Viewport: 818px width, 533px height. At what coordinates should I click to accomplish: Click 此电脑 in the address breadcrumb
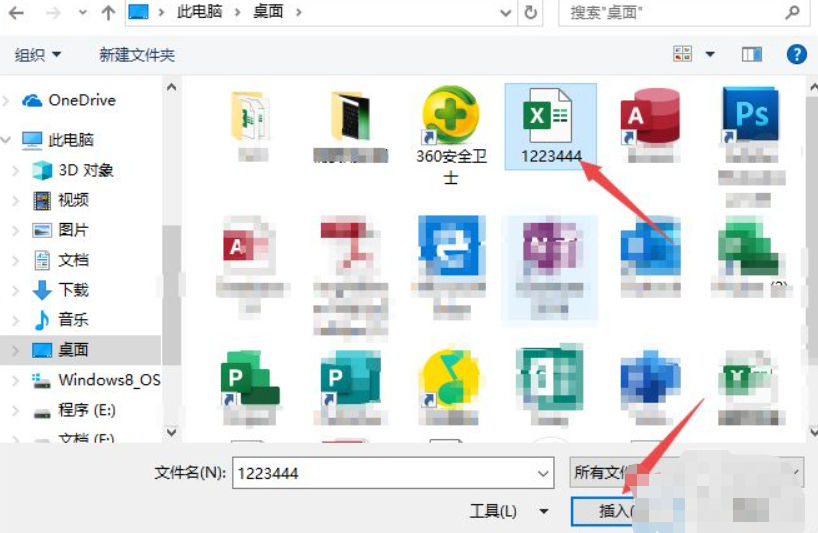(199, 11)
